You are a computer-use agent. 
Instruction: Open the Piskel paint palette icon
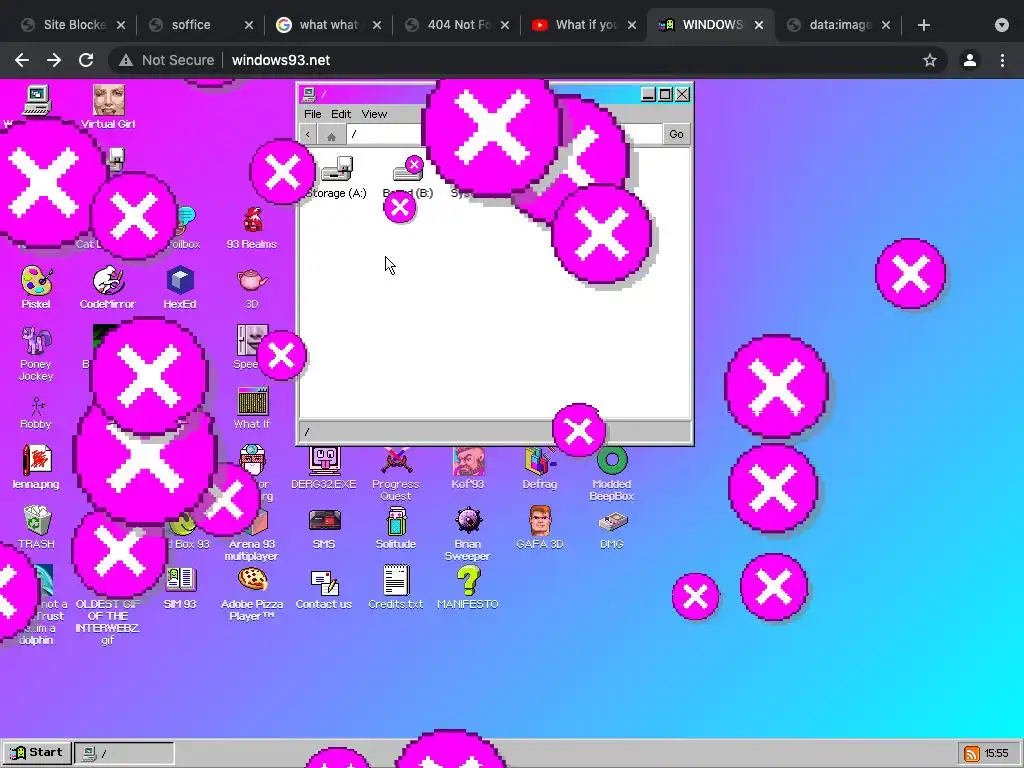36,287
